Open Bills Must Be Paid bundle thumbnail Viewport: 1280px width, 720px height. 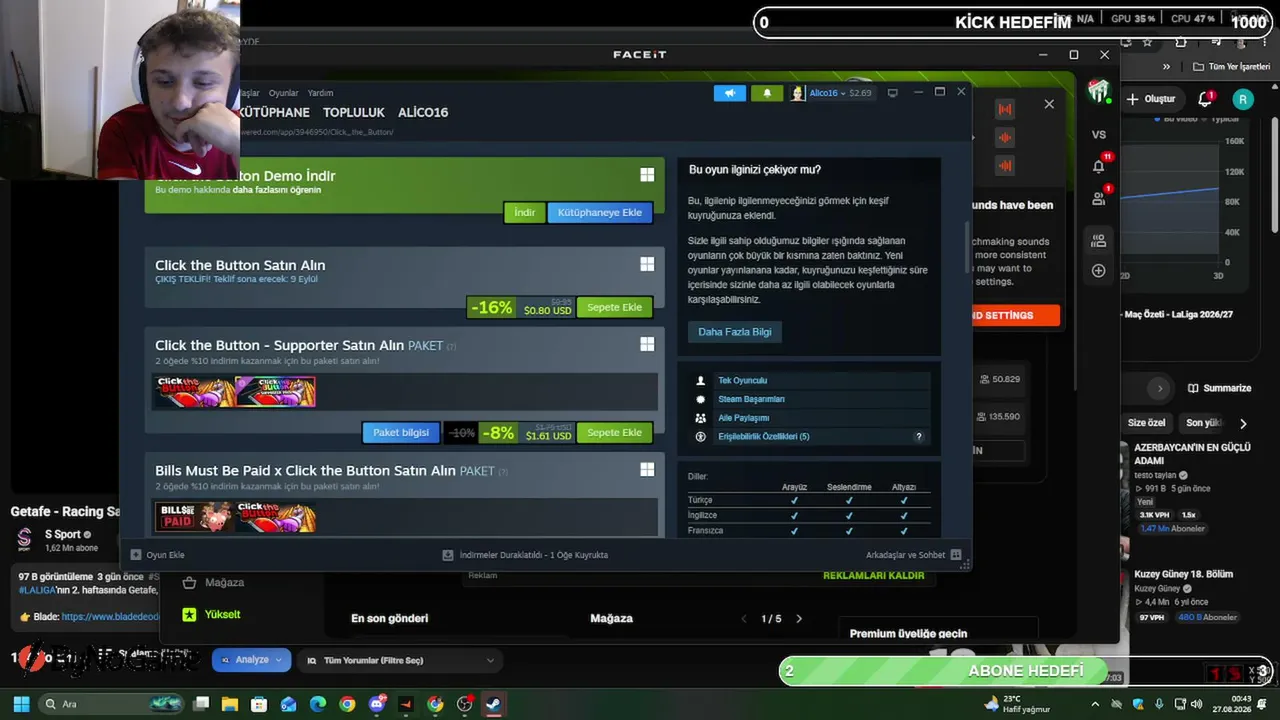[x=235, y=517]
